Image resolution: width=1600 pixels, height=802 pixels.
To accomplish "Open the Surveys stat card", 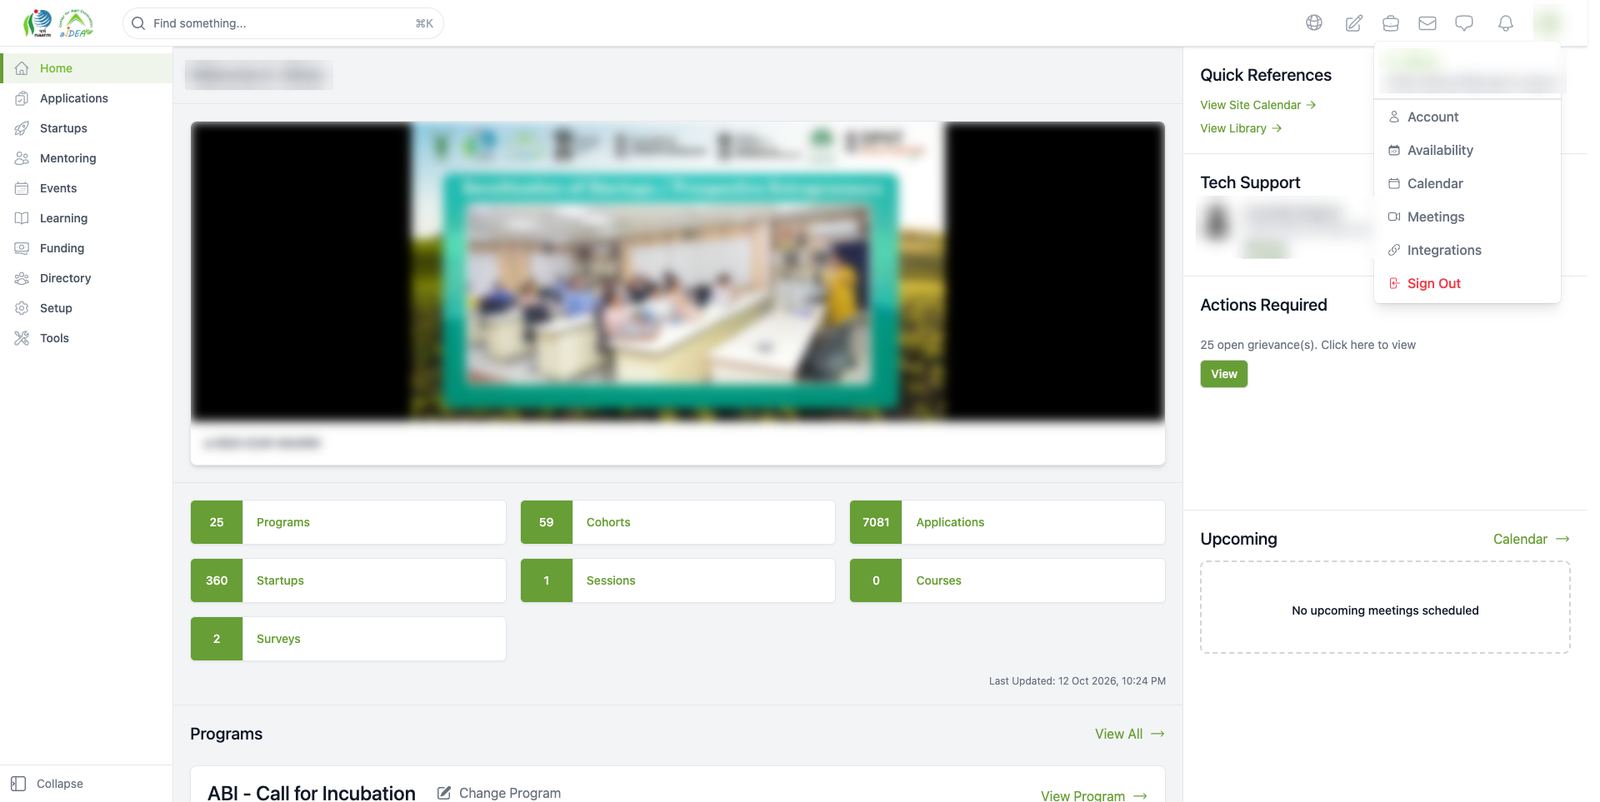I will click(348, 638).
